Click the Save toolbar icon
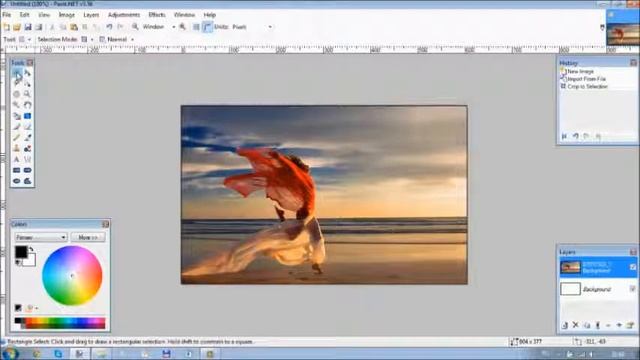Screen dimensions: 640x360 28,27
